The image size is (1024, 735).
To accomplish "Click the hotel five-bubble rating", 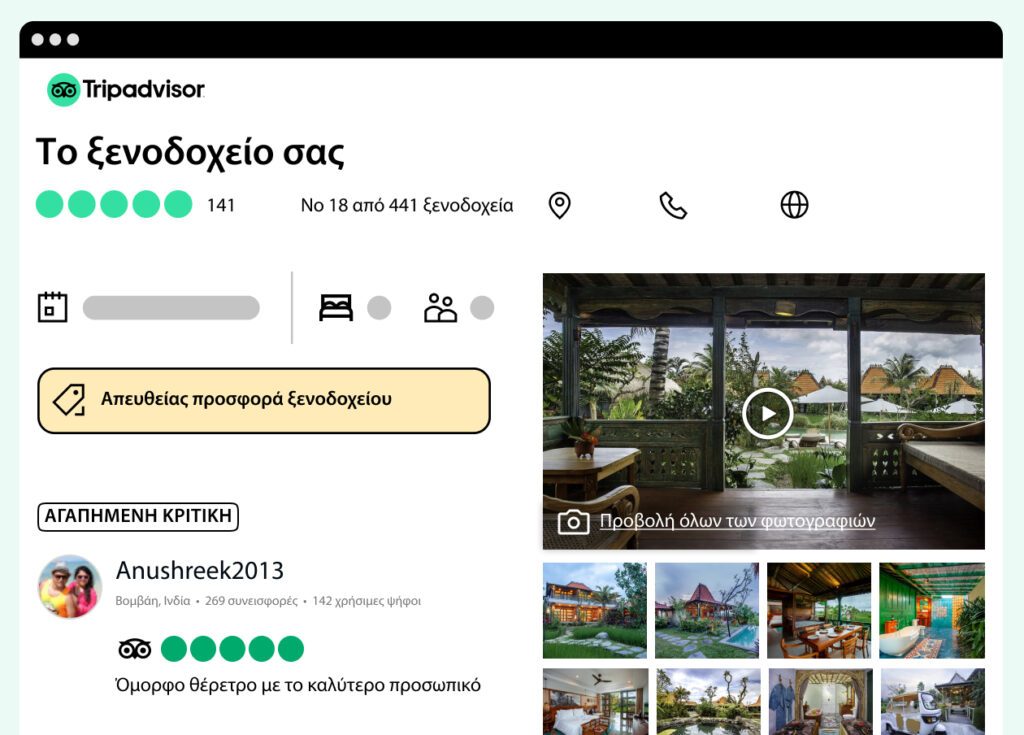I will coord(114,204).
